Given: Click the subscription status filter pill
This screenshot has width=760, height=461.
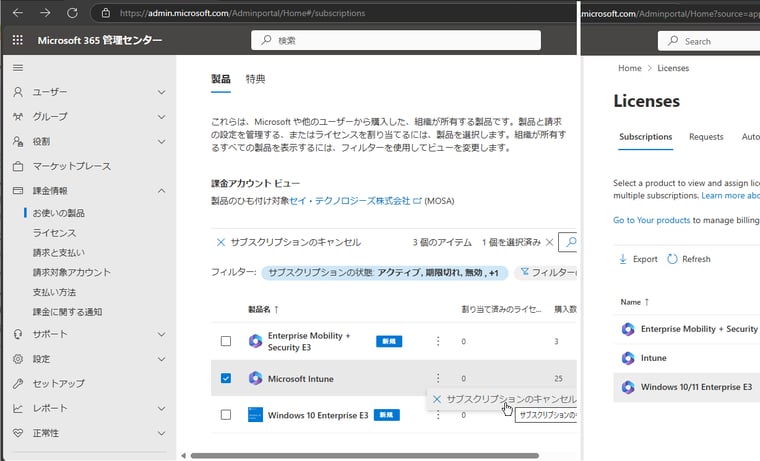Looking at the screenshot, I should pyautogui.click(x=384, y=273).
